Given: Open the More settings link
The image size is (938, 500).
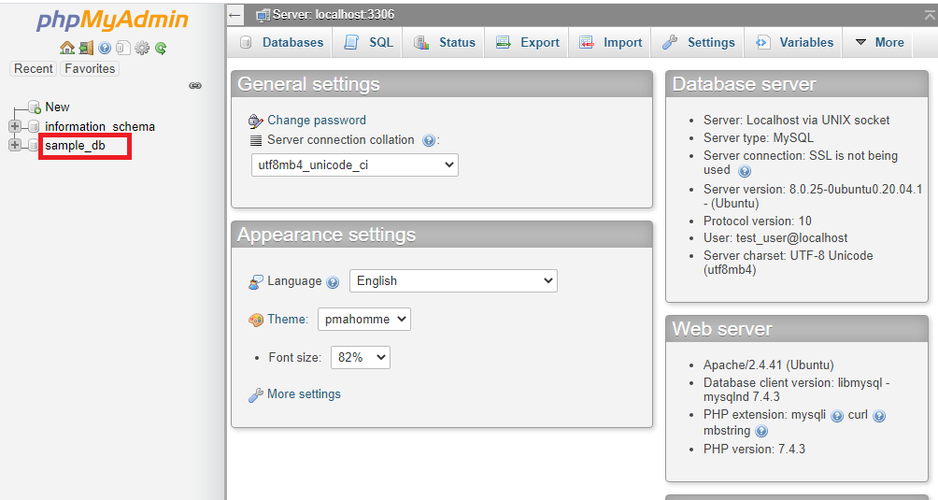Looking at the screenshot, I should 304,394.
